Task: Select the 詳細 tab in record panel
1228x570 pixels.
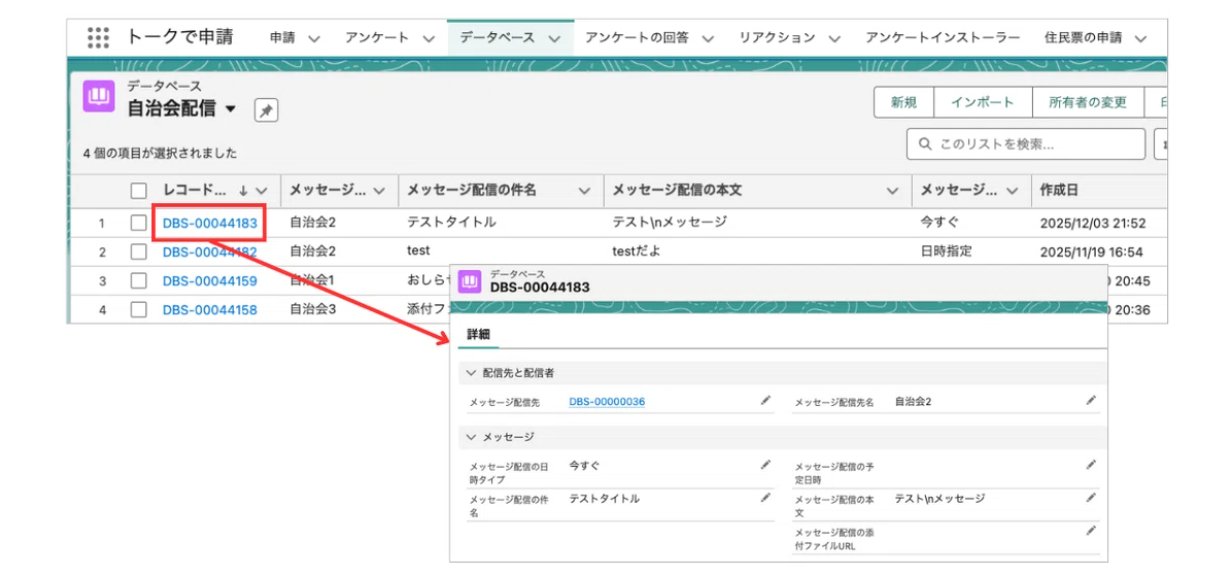Action: 478,335
